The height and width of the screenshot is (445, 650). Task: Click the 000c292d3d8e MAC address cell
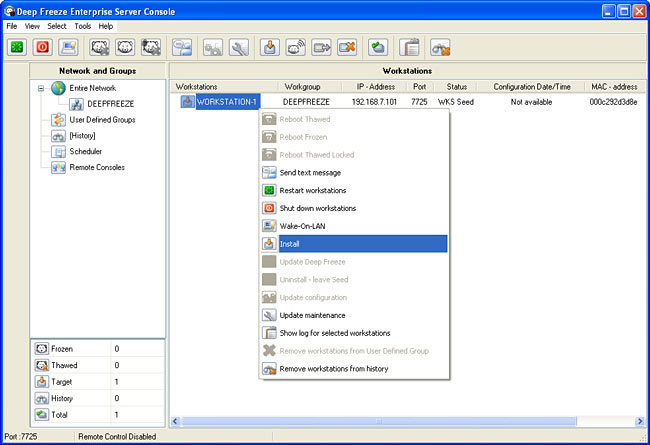click(613, 102)
